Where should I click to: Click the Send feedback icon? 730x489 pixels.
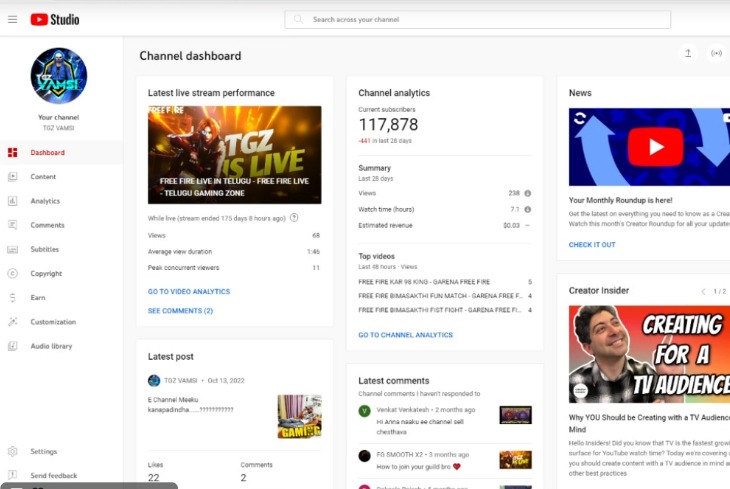point(13,475)
